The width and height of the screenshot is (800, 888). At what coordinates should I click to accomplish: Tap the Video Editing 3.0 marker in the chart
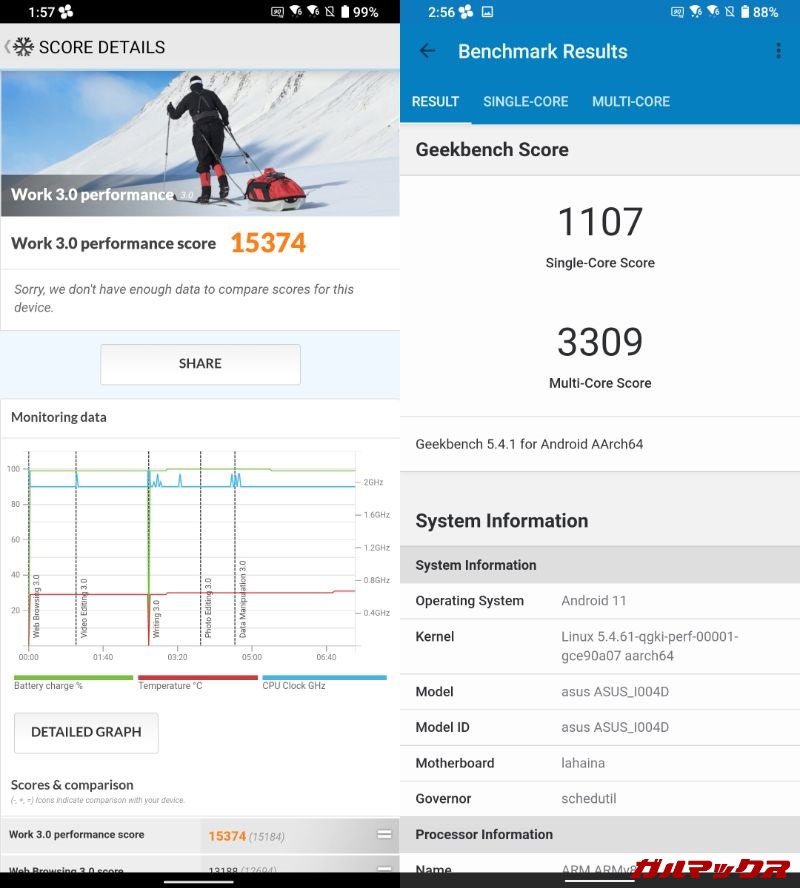click(83, 608)
